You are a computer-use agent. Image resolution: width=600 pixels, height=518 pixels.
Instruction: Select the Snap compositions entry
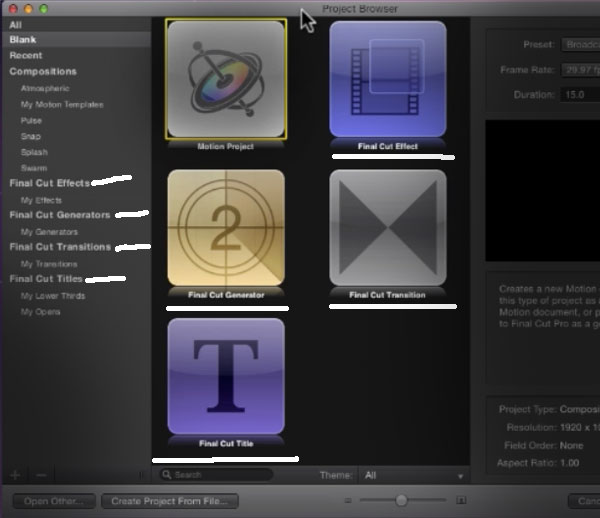point(31,136)
